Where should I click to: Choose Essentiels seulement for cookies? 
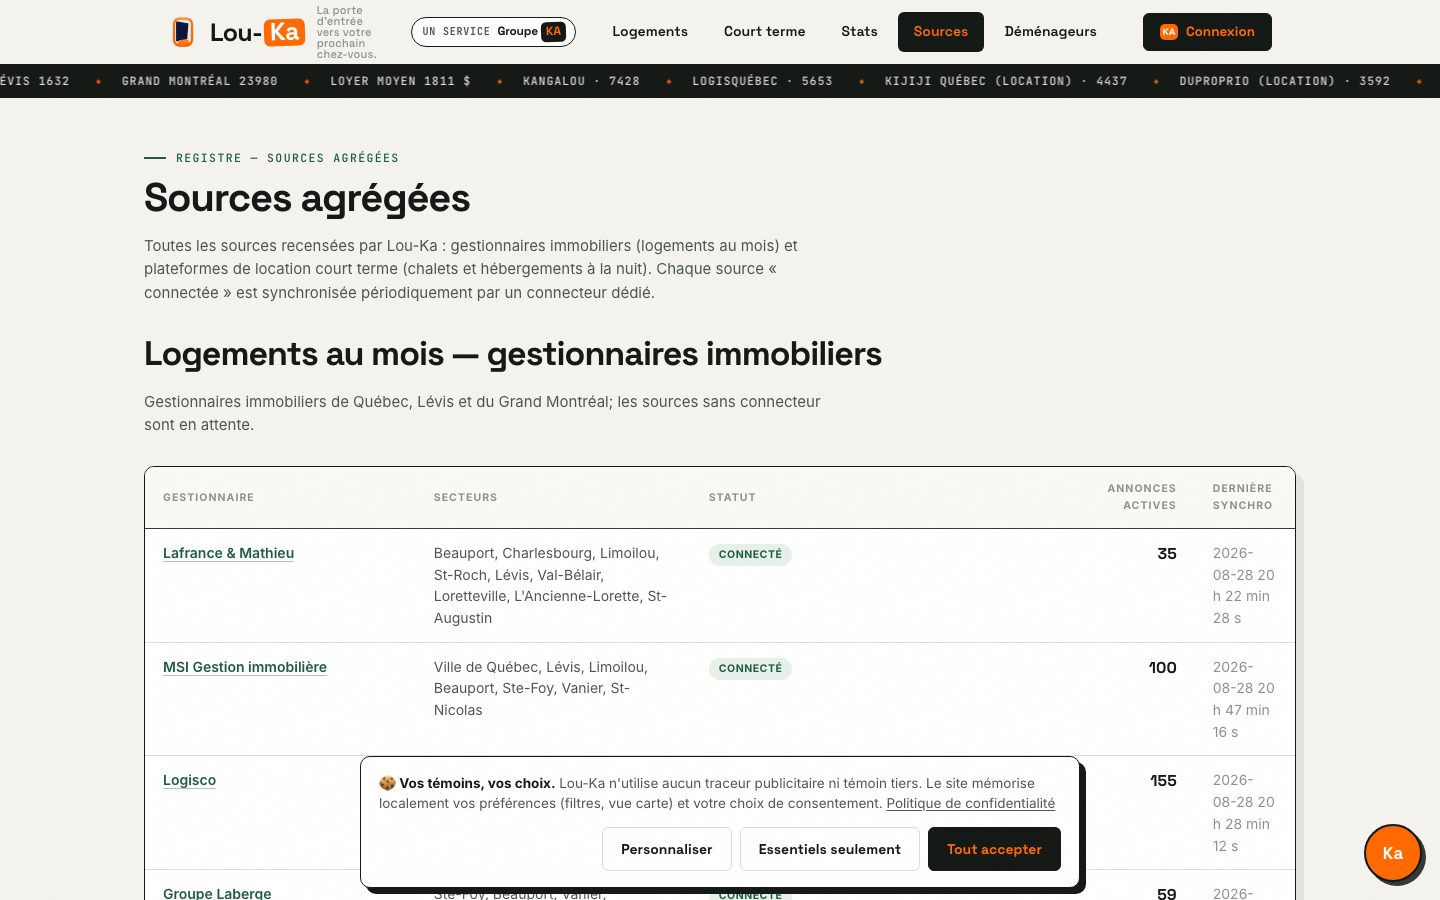[x=830, y=849]
